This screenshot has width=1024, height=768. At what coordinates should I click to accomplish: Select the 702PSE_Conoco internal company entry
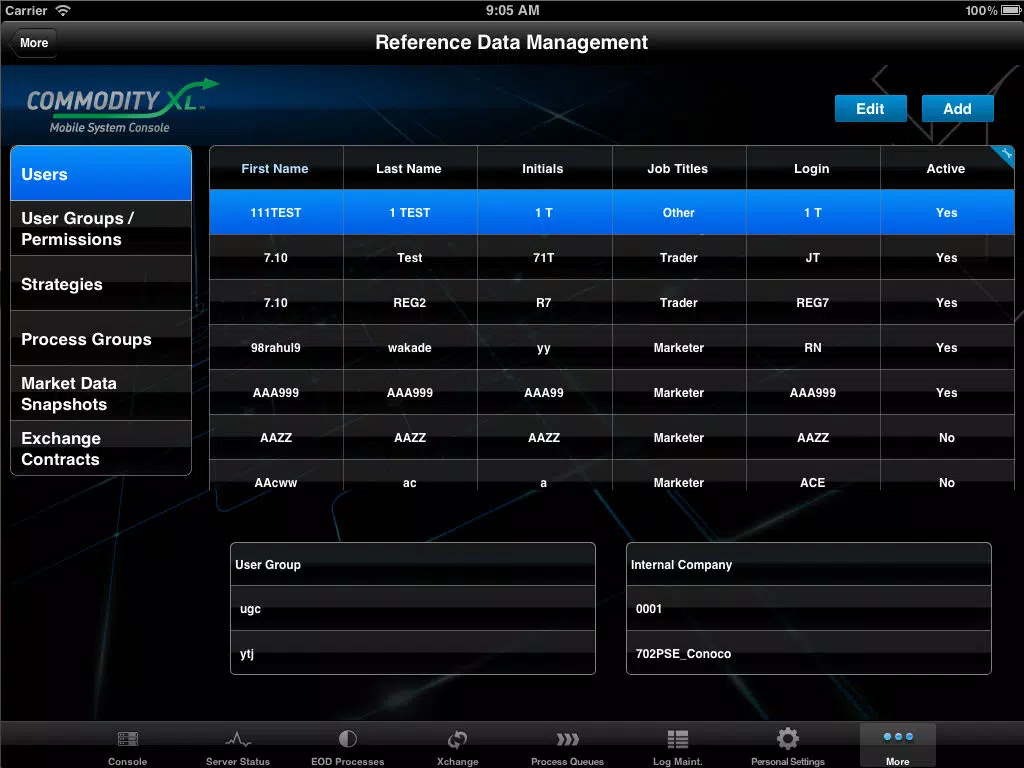(x=808, y=652)
